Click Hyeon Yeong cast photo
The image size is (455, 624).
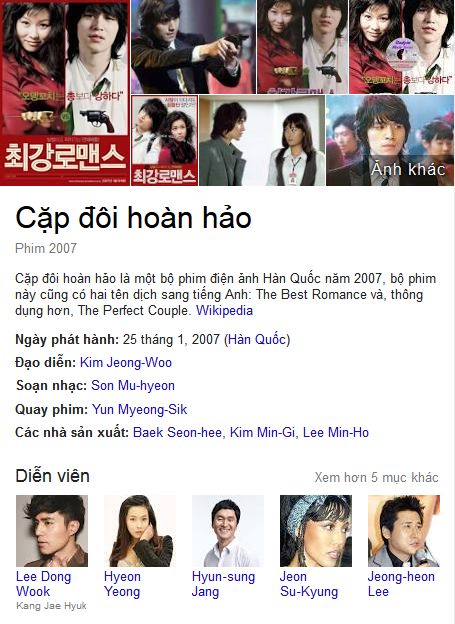pyautogui.click(x=140, y=531)
